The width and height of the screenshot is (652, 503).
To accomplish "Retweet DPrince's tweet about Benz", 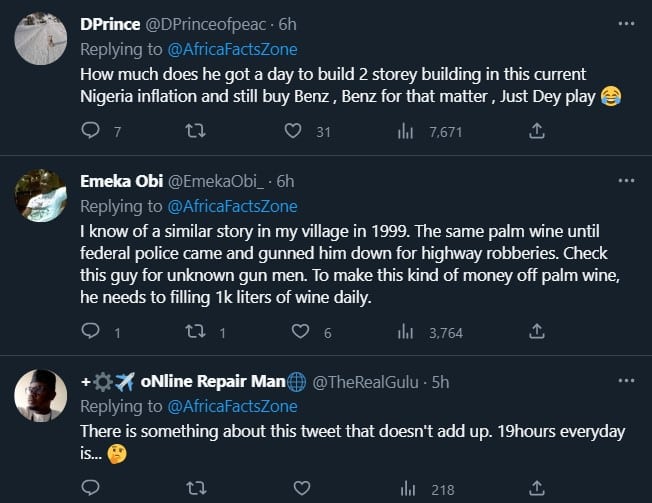I will click(x=197, y=130).
